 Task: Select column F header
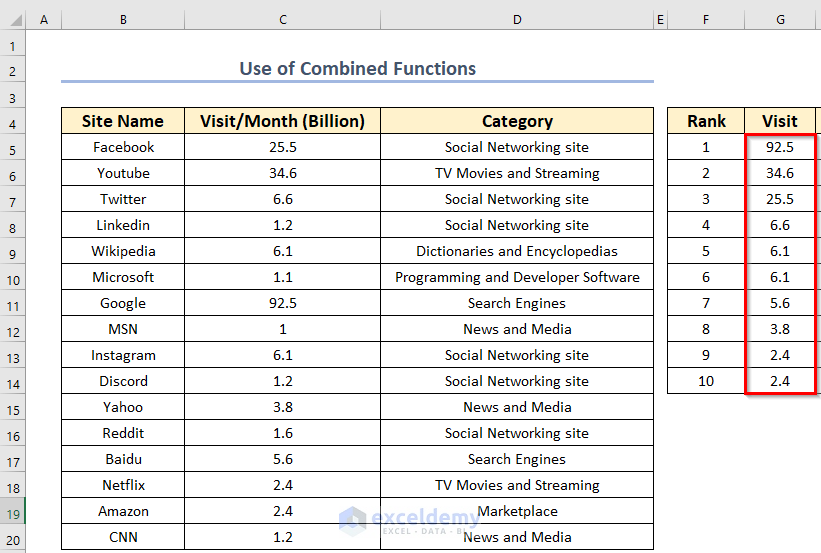tap(706, 20)
